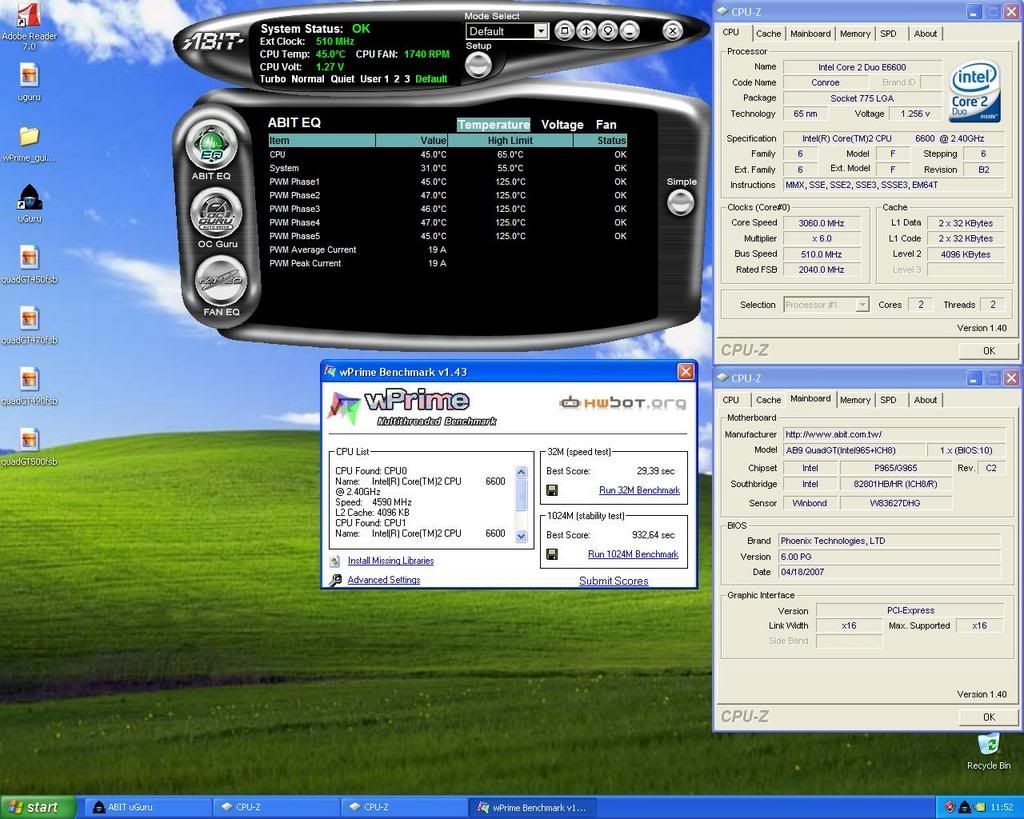Run the 32M Benchmark in wPrime
The width and height of the screenshot is (1024, 819).
(x=639, y=490)
